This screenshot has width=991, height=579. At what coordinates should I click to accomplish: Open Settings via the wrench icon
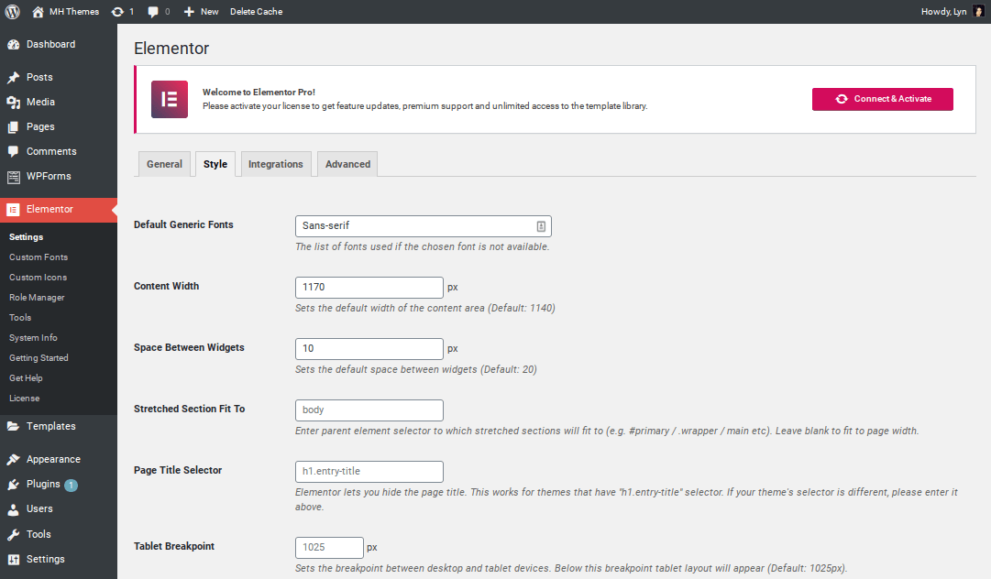(14, 558)
